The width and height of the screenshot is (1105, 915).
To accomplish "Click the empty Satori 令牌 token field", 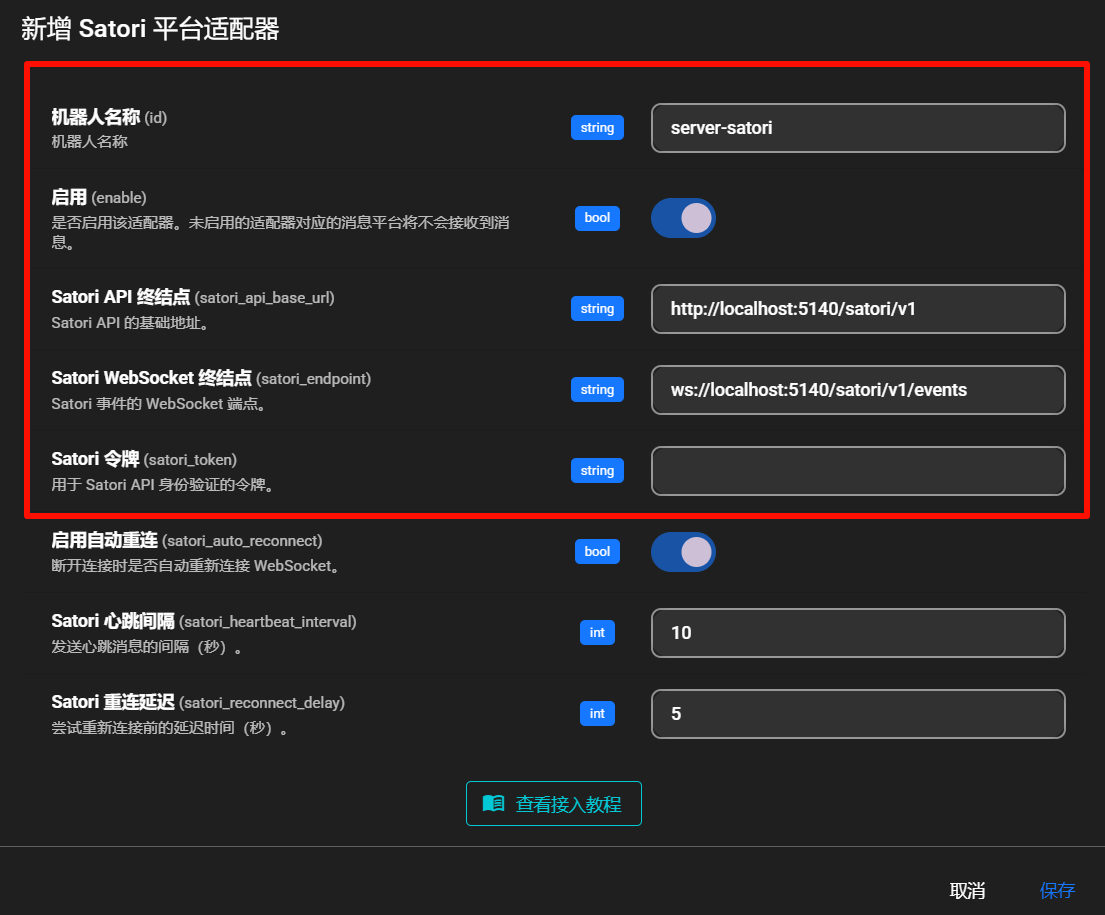I will coord(857,471).
